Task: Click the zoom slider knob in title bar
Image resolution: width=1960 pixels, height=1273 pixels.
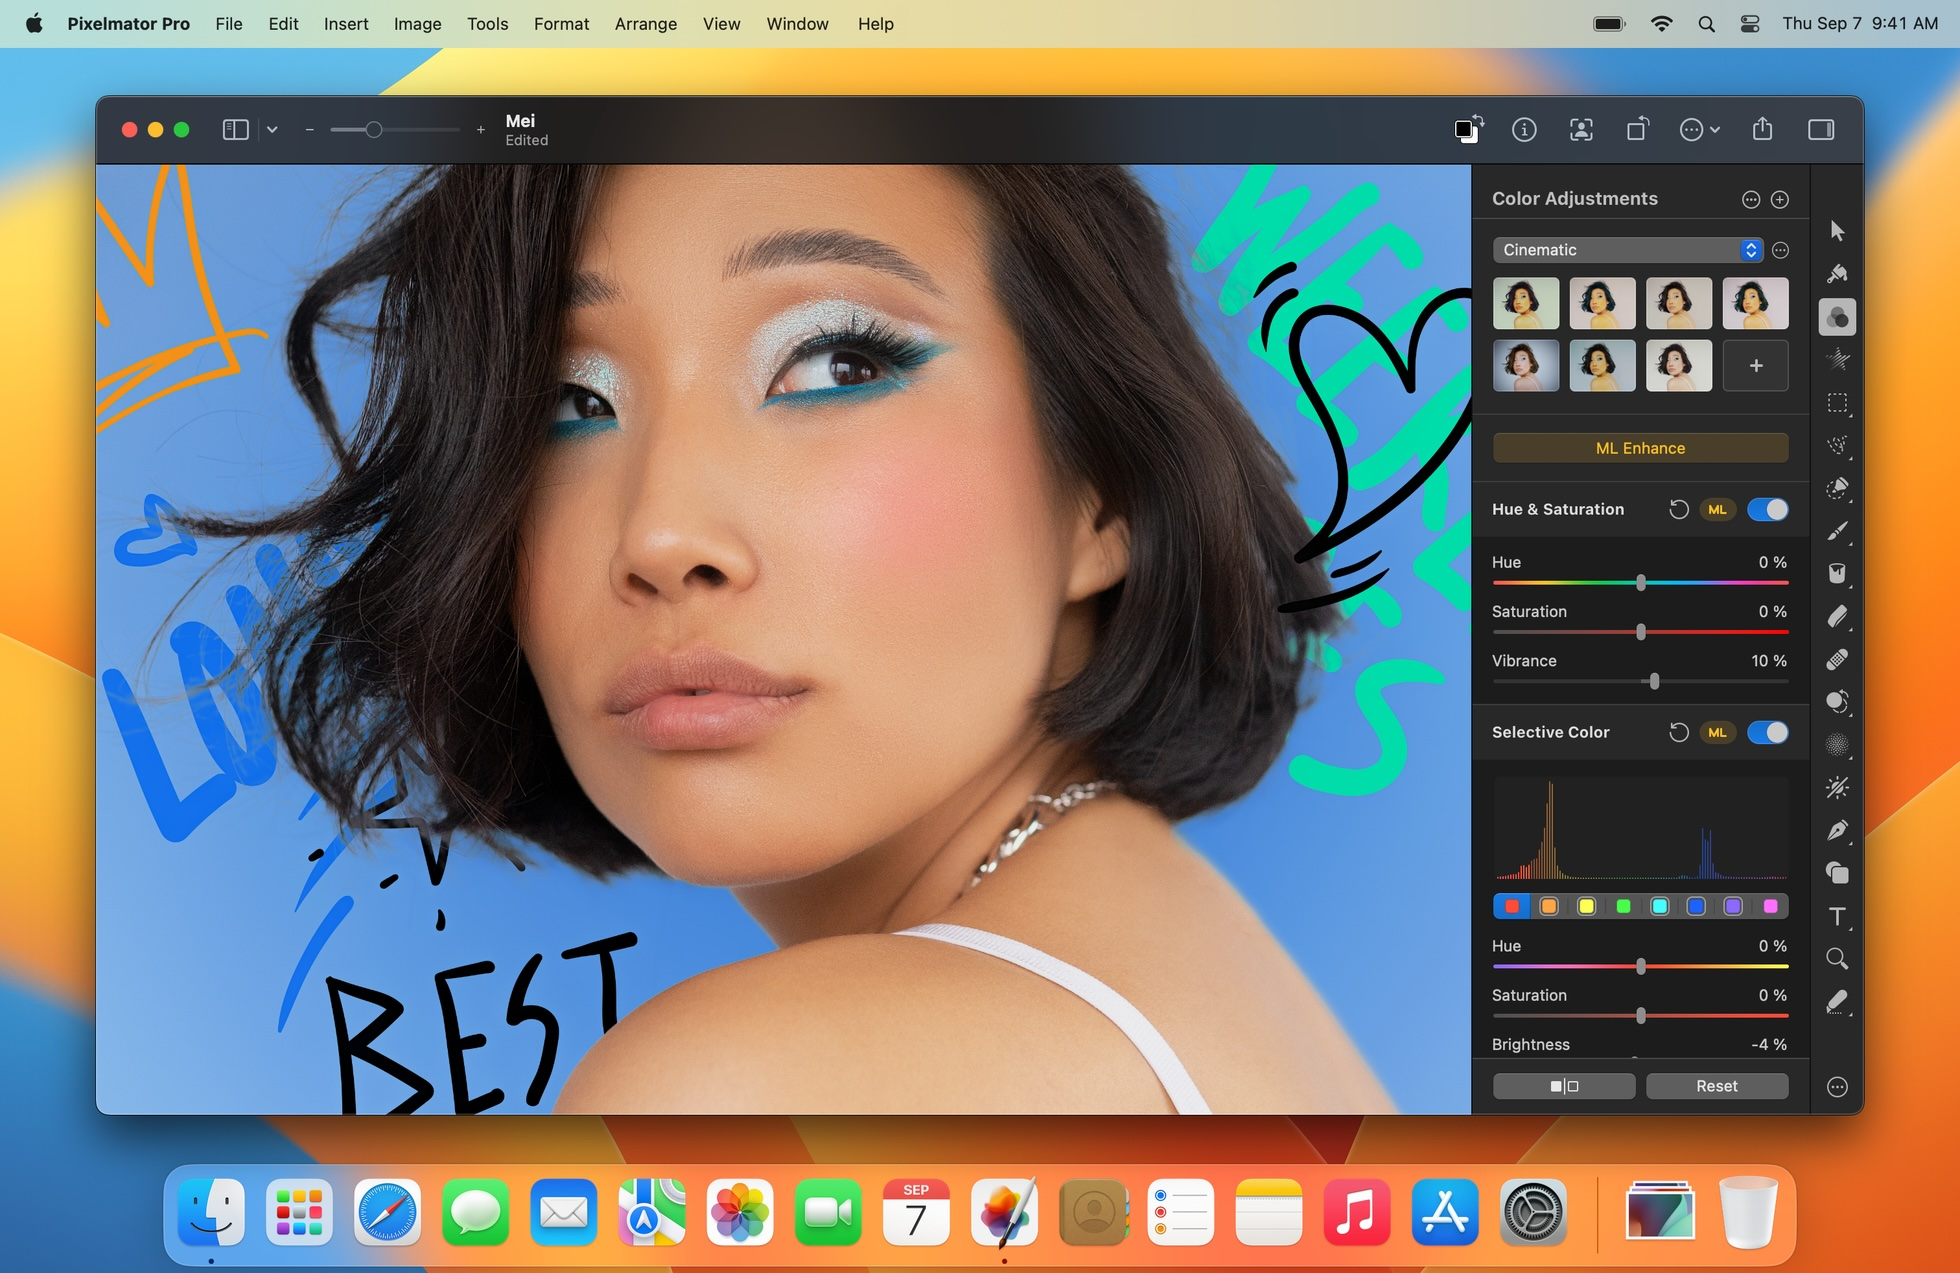Action: (x=373, y=129)
